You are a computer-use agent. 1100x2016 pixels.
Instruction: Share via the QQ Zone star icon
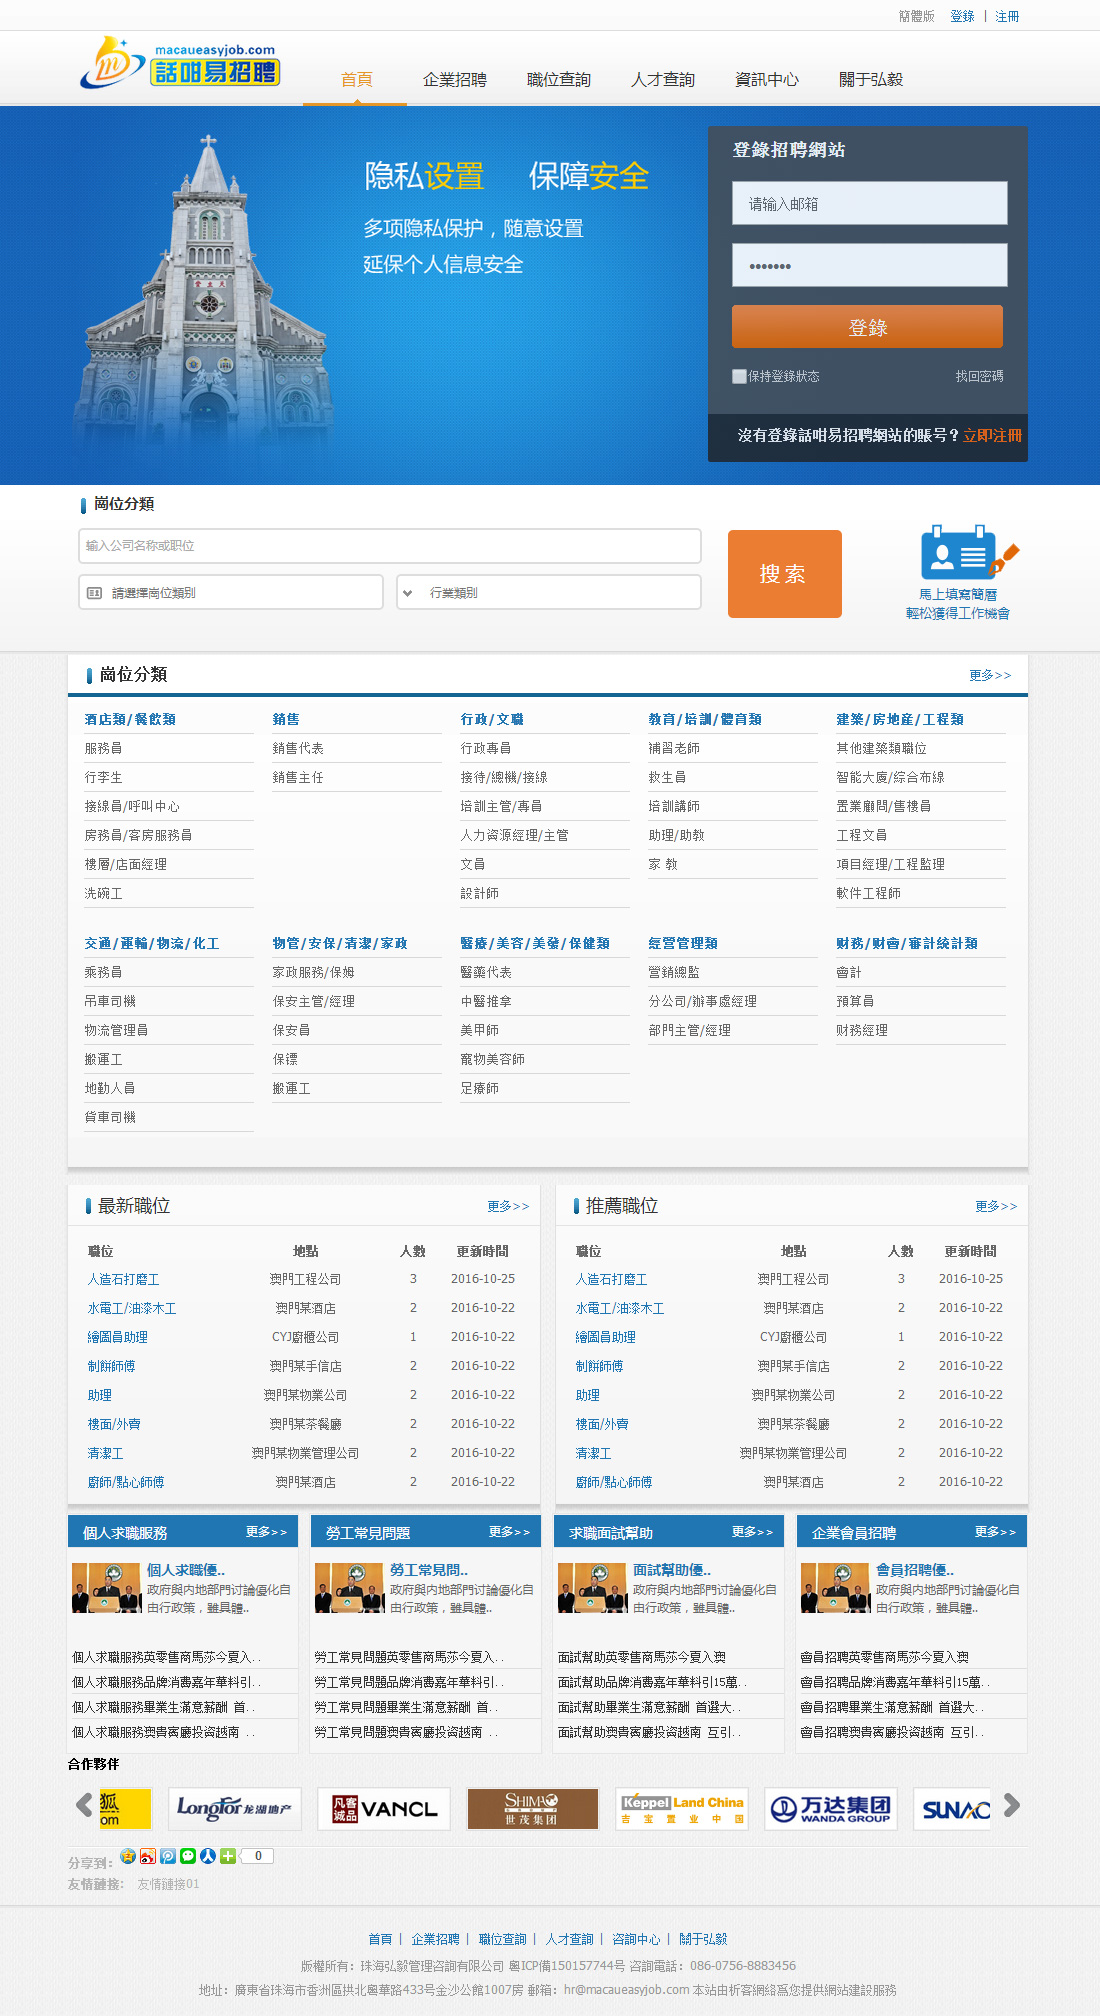(128, 1856)
